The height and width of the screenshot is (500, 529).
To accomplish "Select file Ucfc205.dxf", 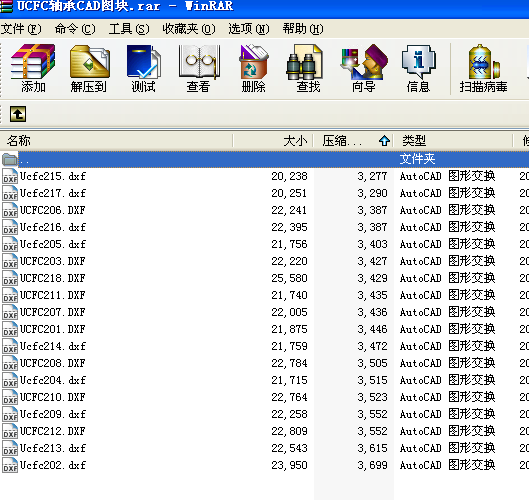I will tap(53, 244).
